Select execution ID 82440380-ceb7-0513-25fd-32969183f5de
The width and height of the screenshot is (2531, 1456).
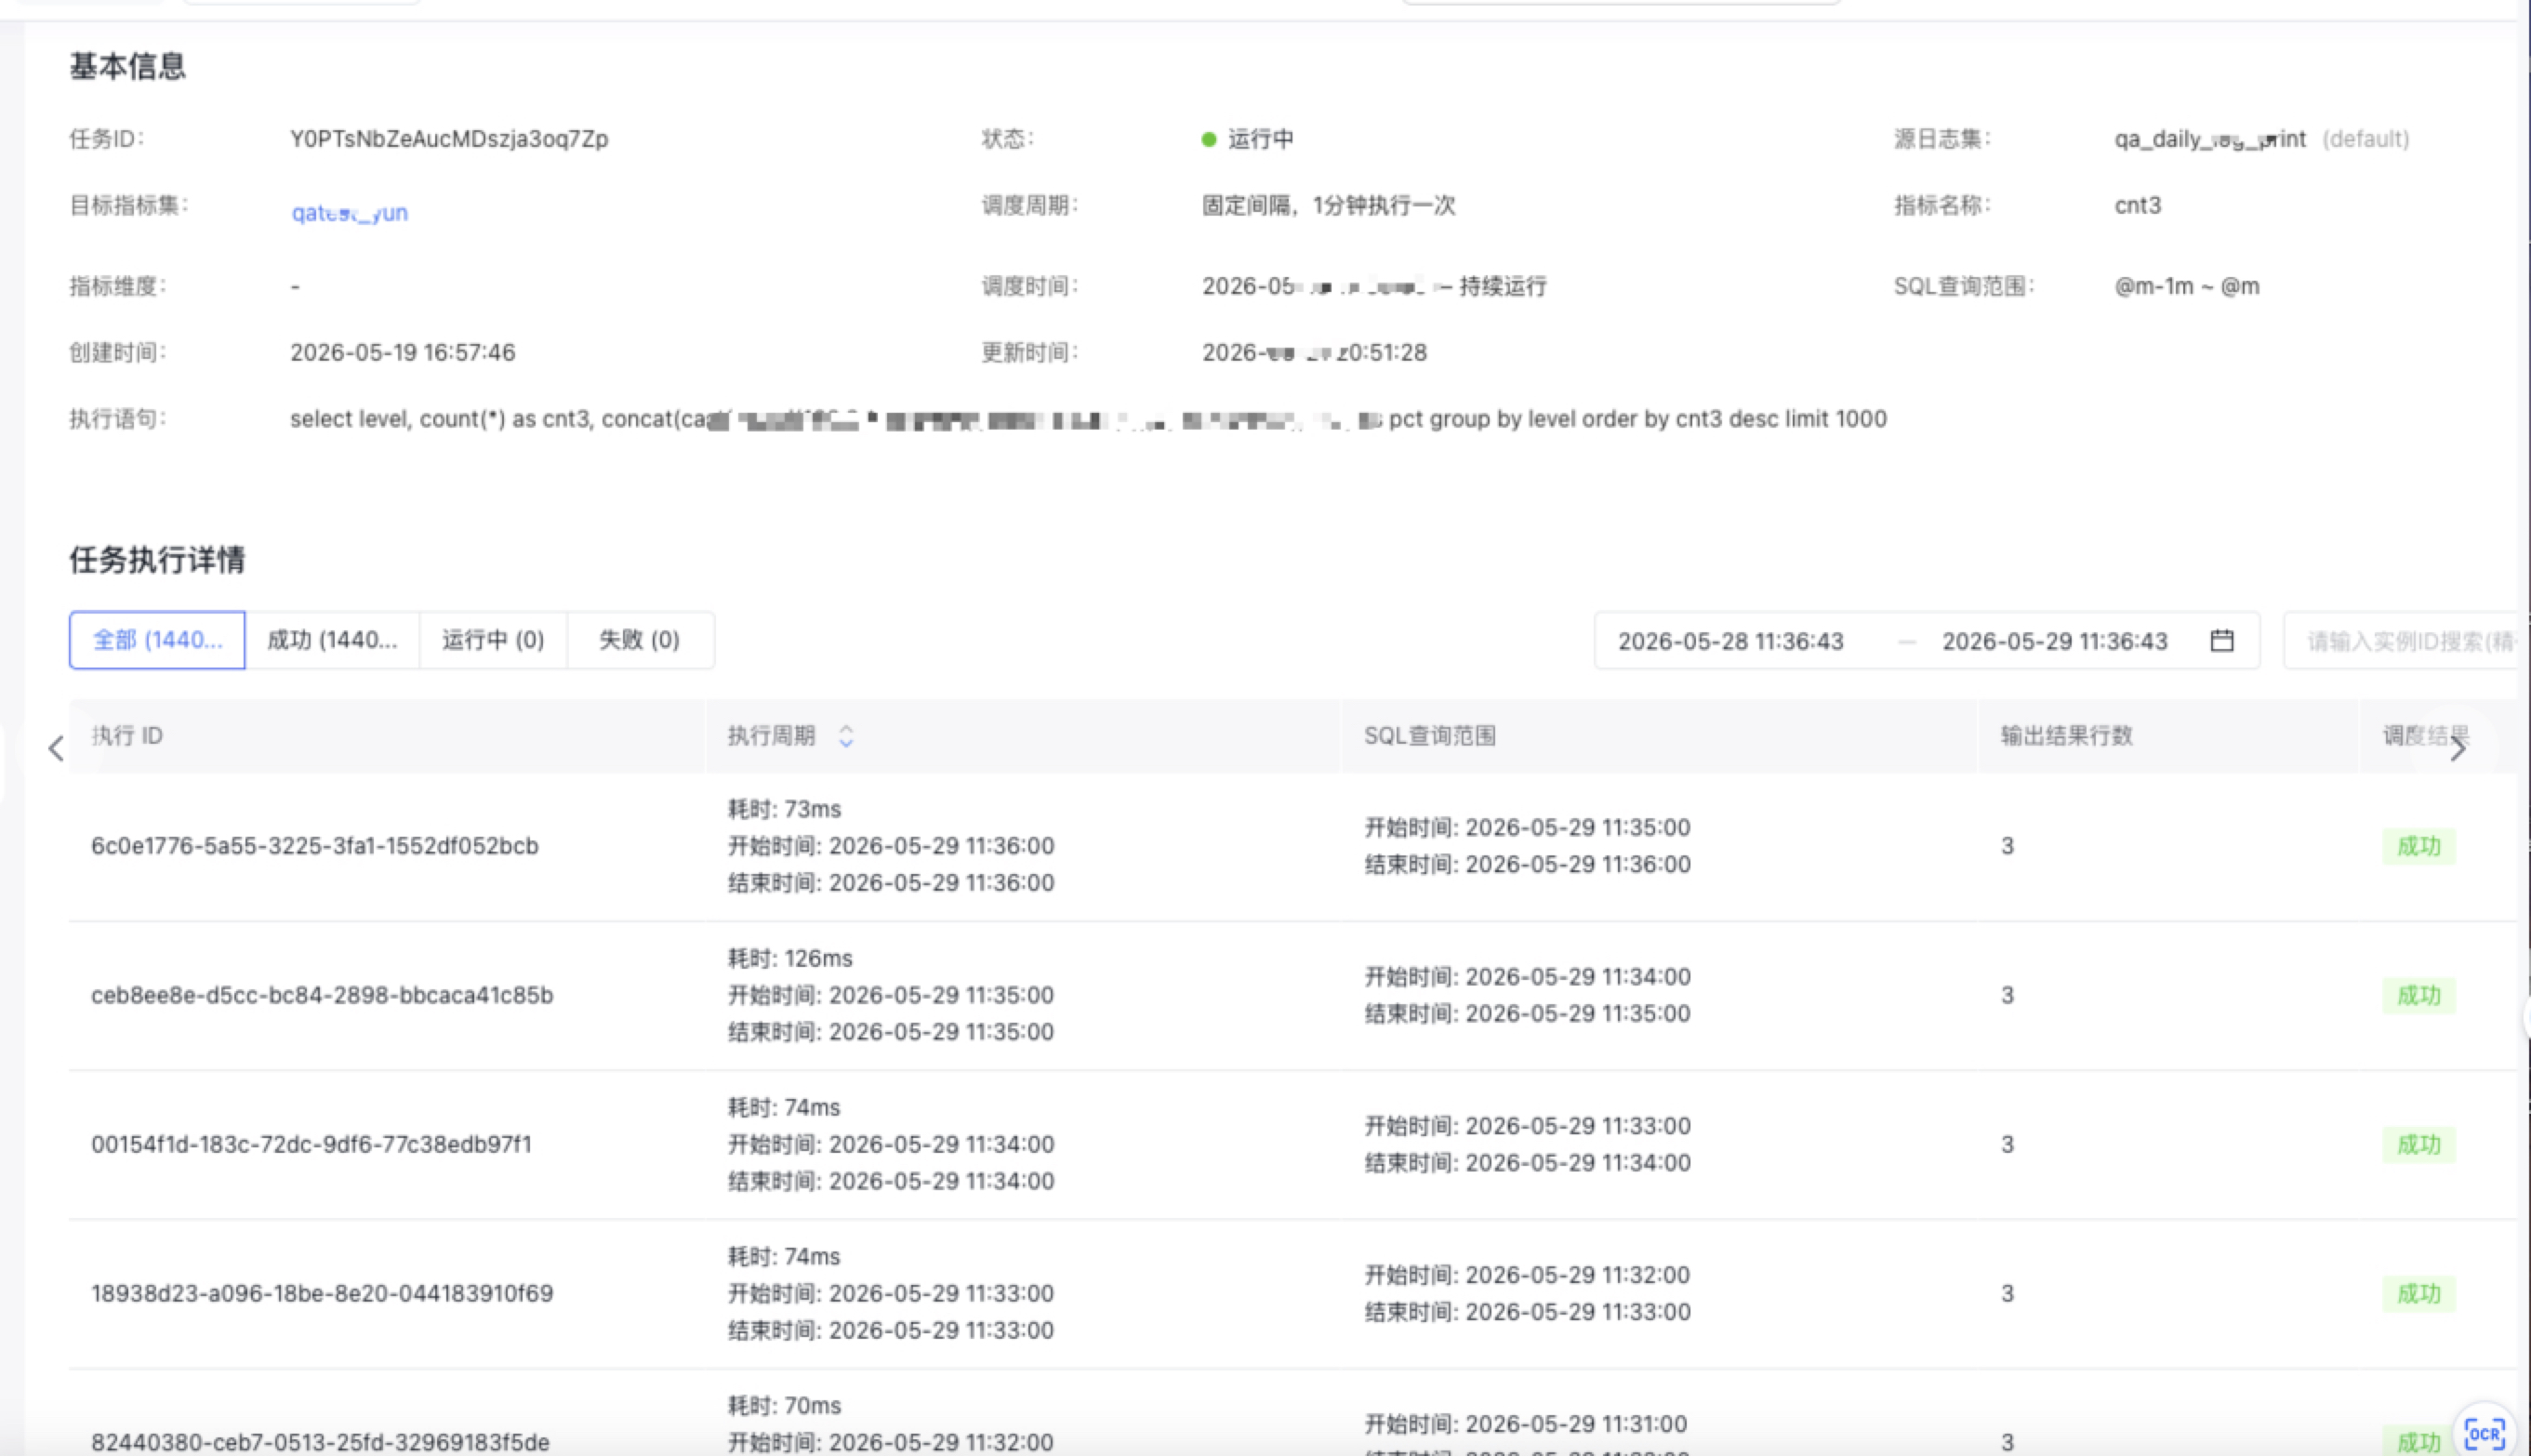pos(320,1442)
